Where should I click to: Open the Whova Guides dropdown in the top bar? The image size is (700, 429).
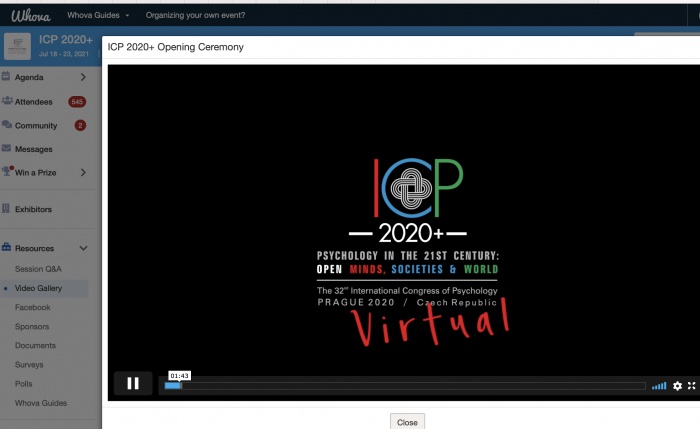[98, 15]
